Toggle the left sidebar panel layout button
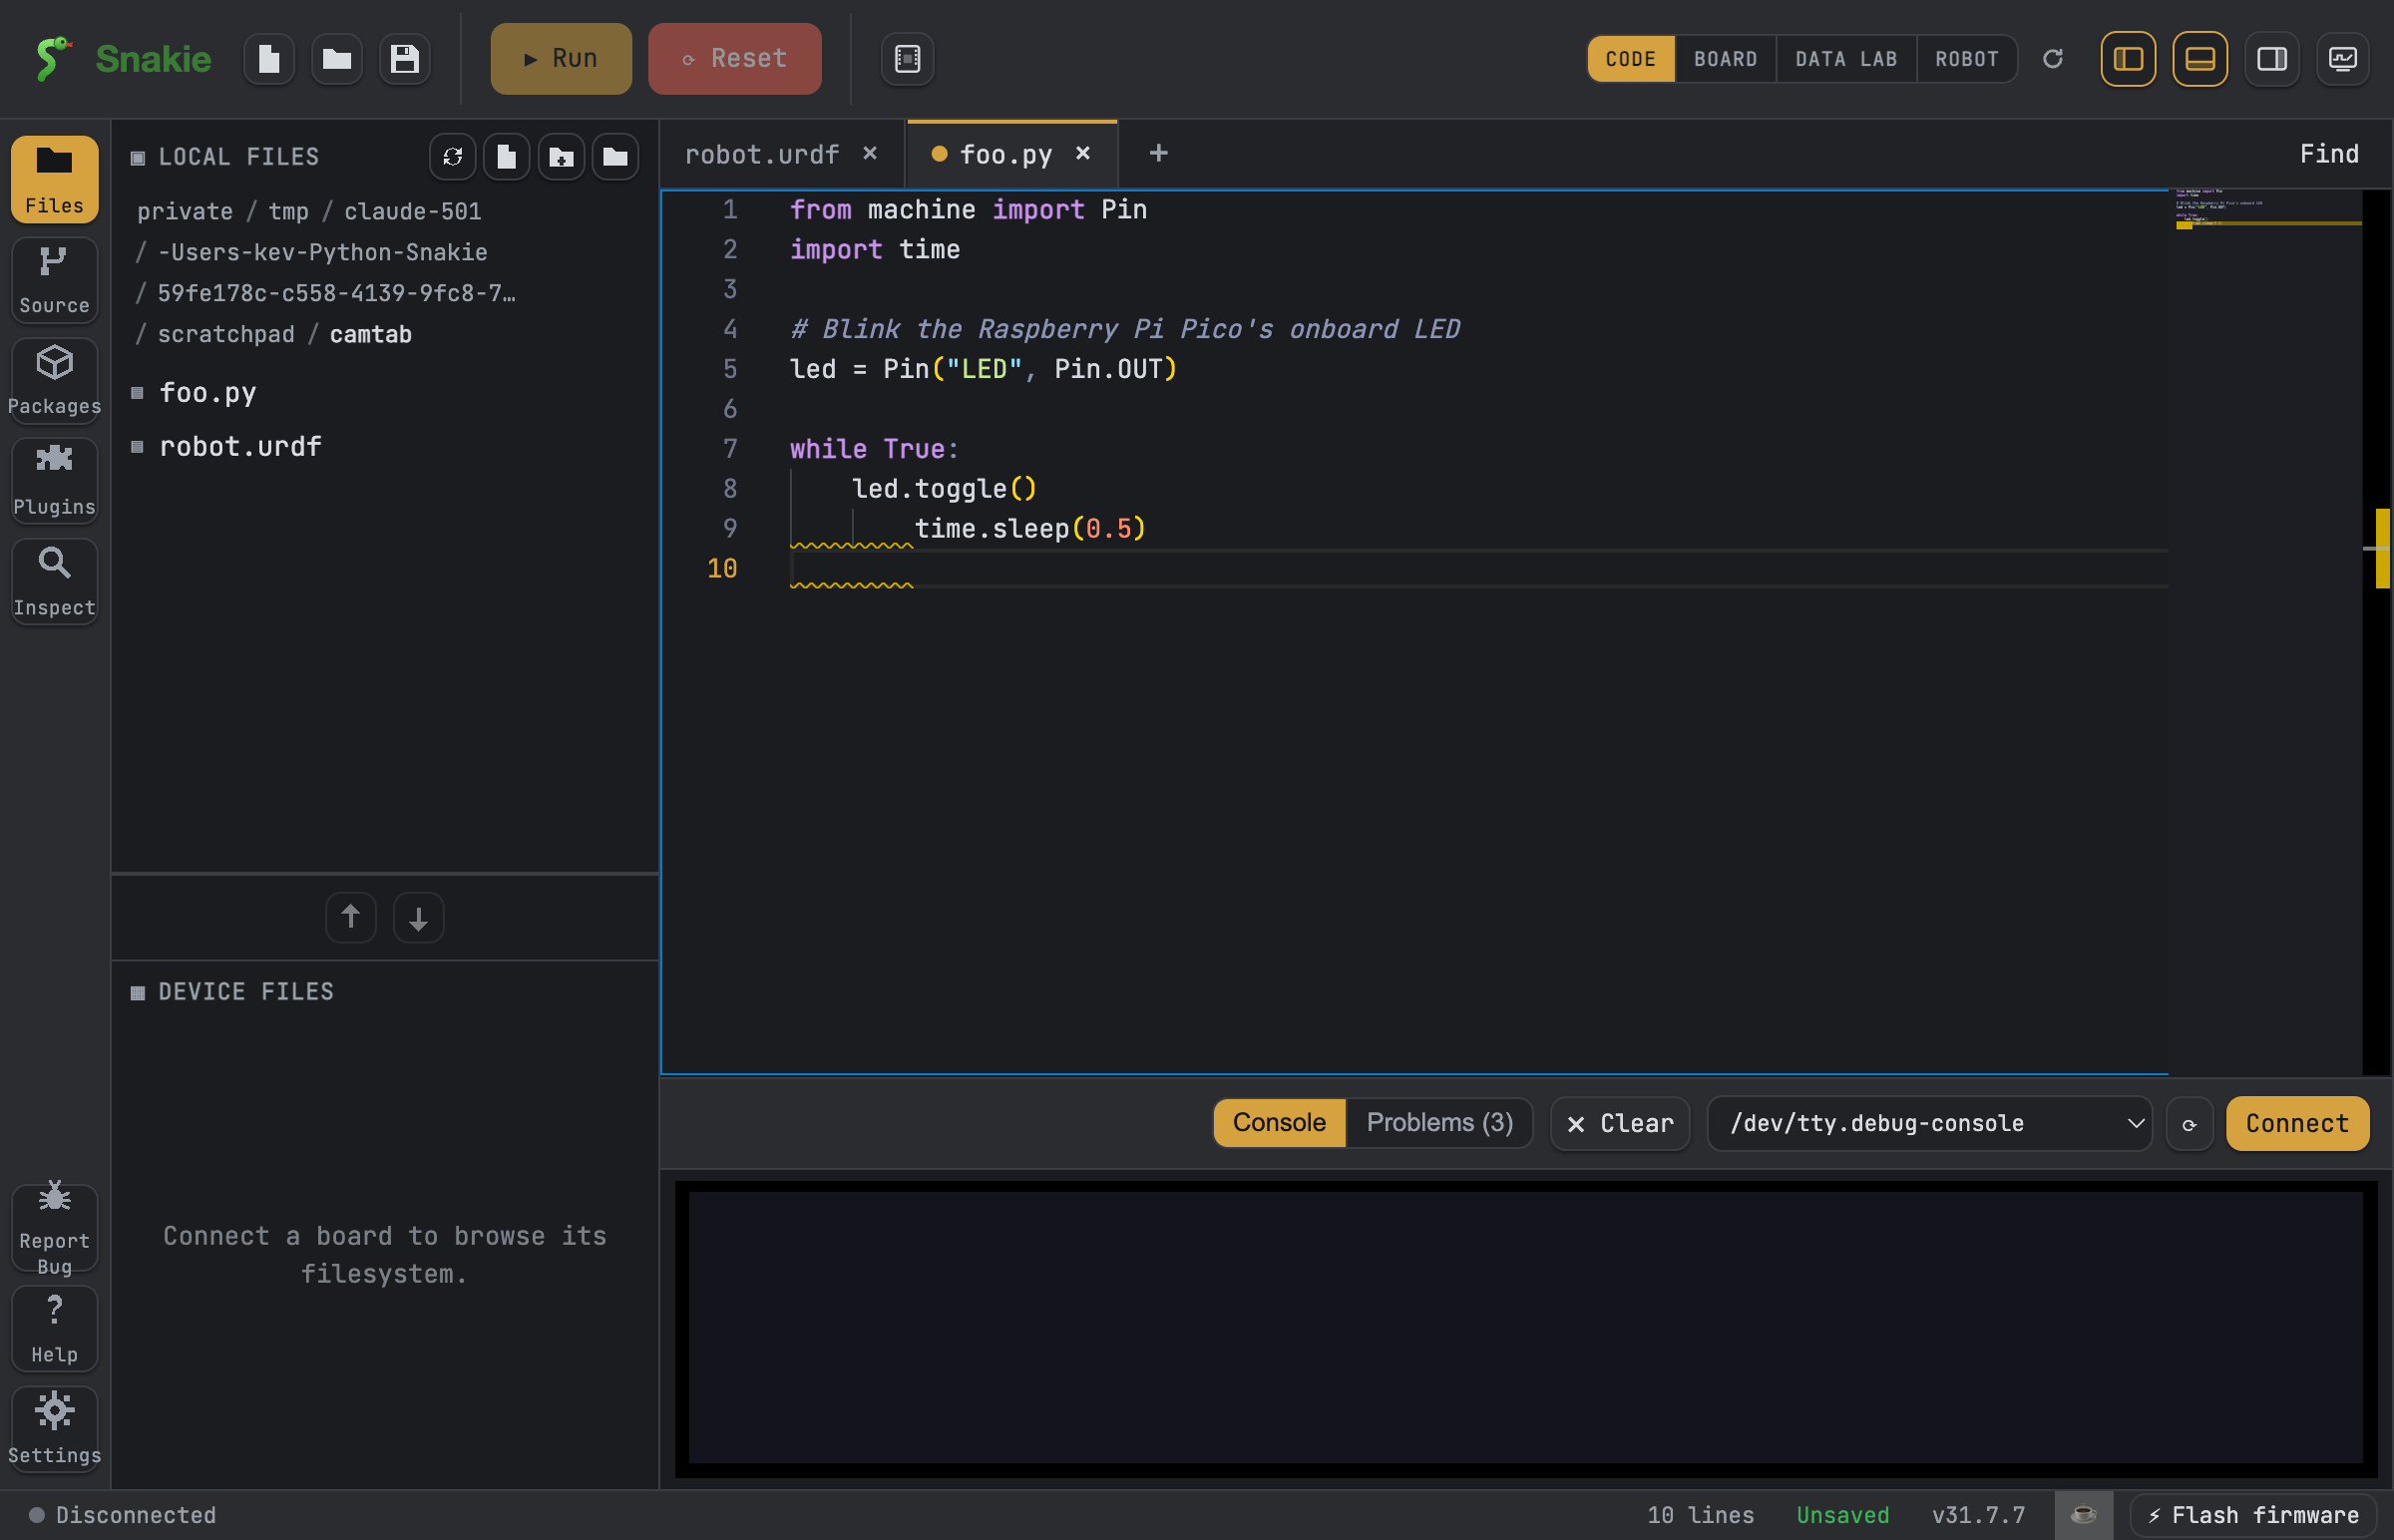The image size is (2394, 1540). point(2128,59)
